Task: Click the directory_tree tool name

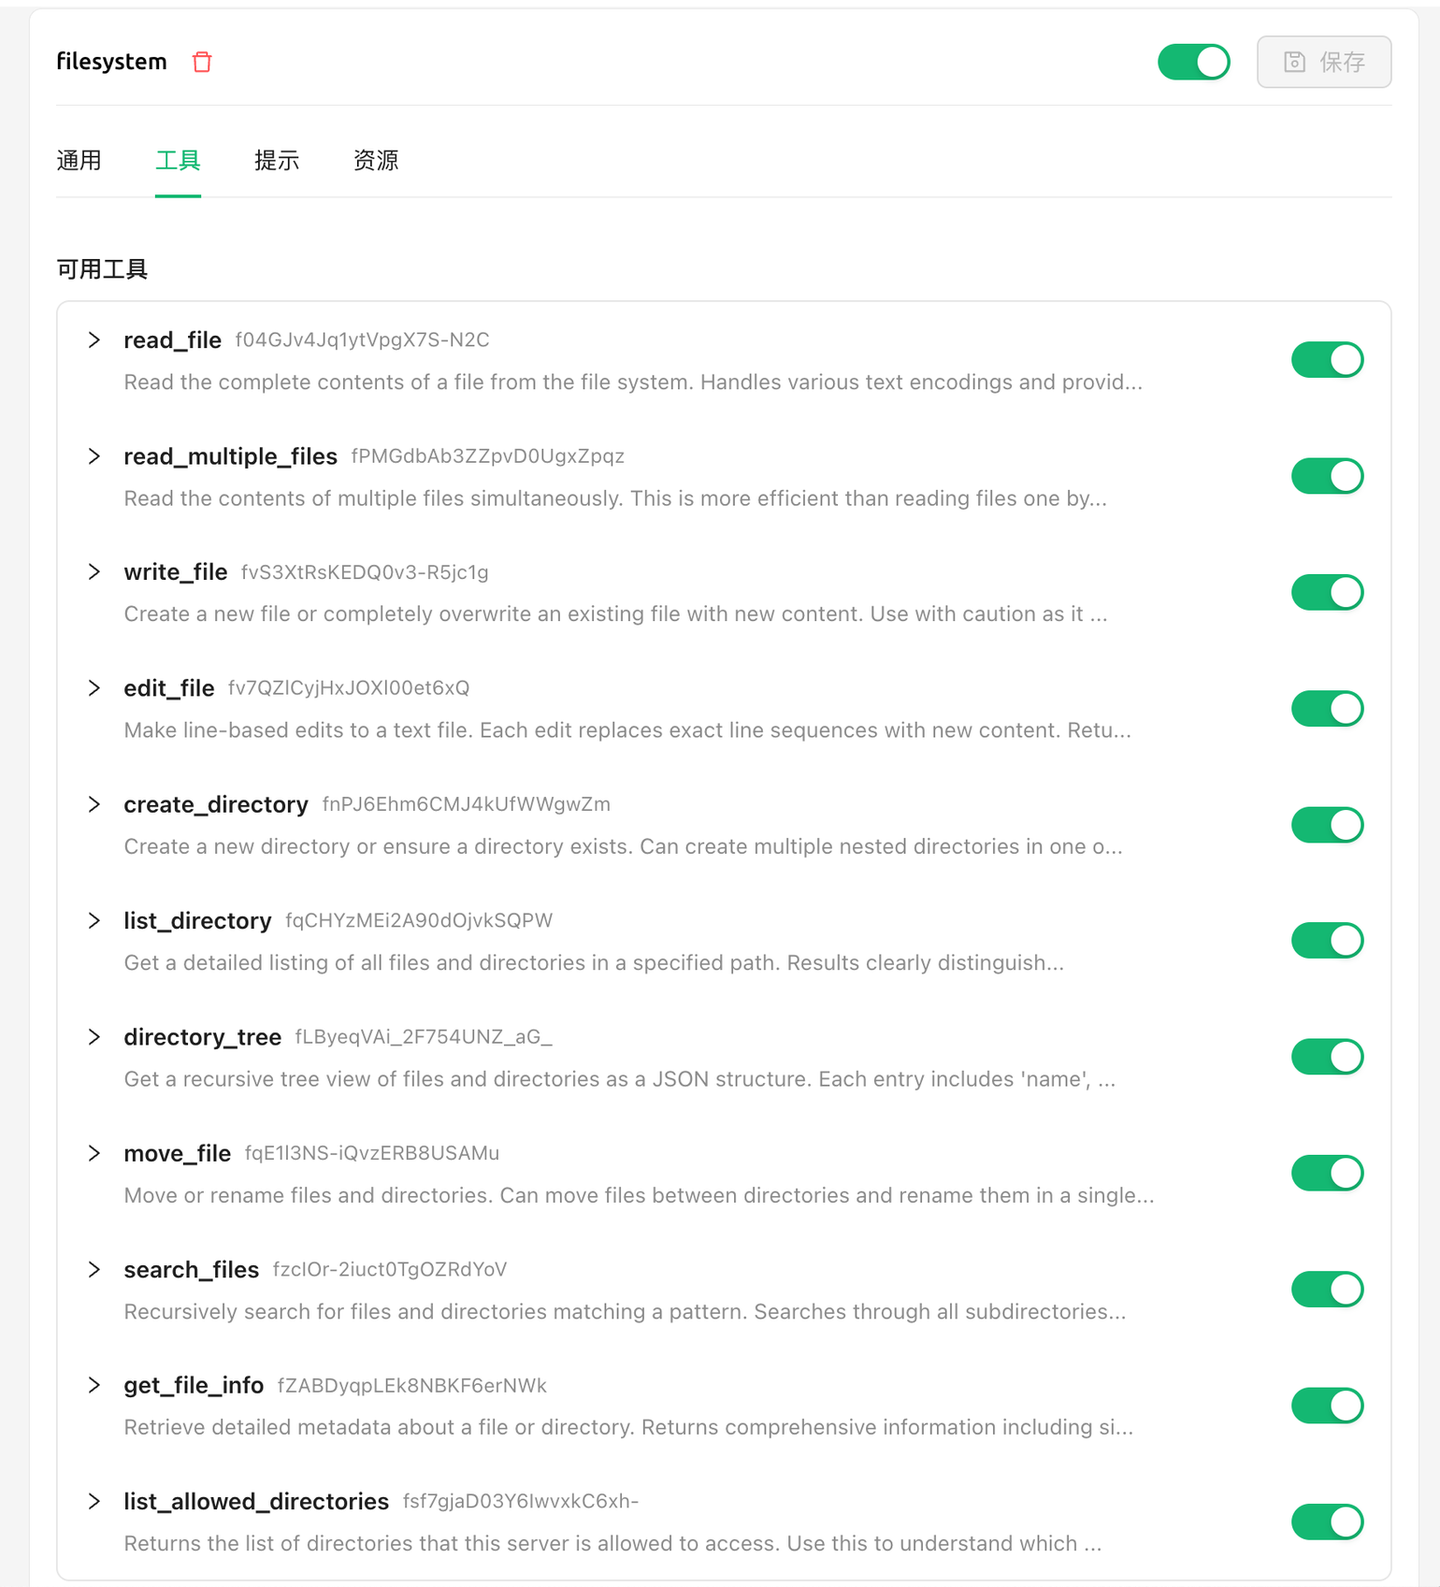Action: point(202,1037)
